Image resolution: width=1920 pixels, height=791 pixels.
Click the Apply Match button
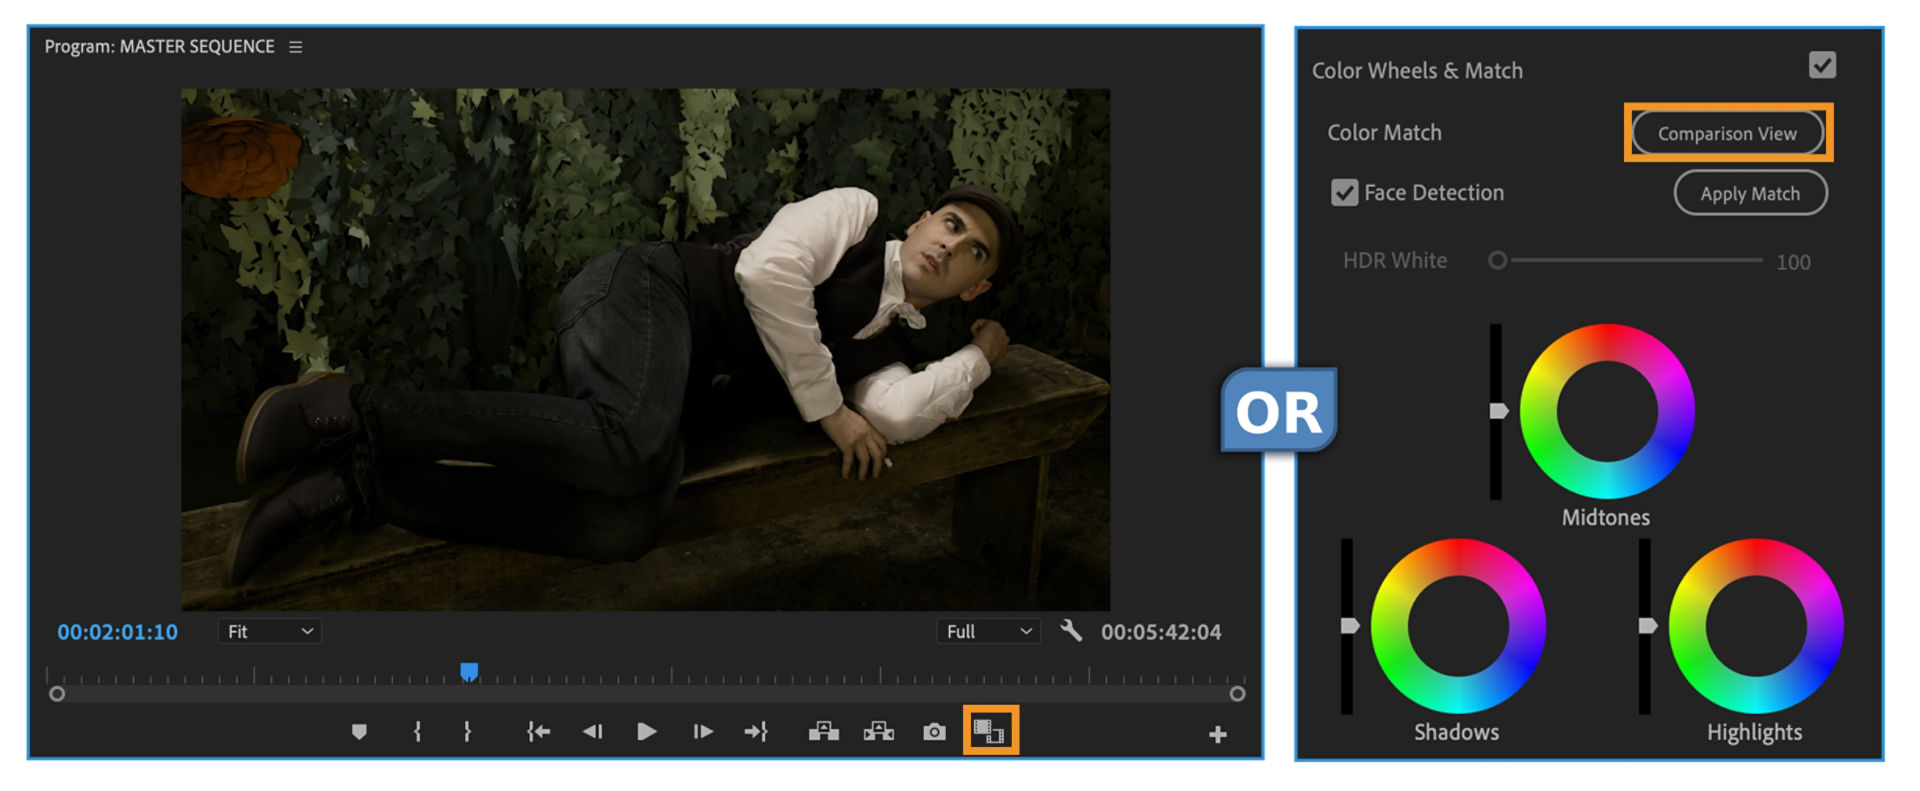coord(1750,193)
